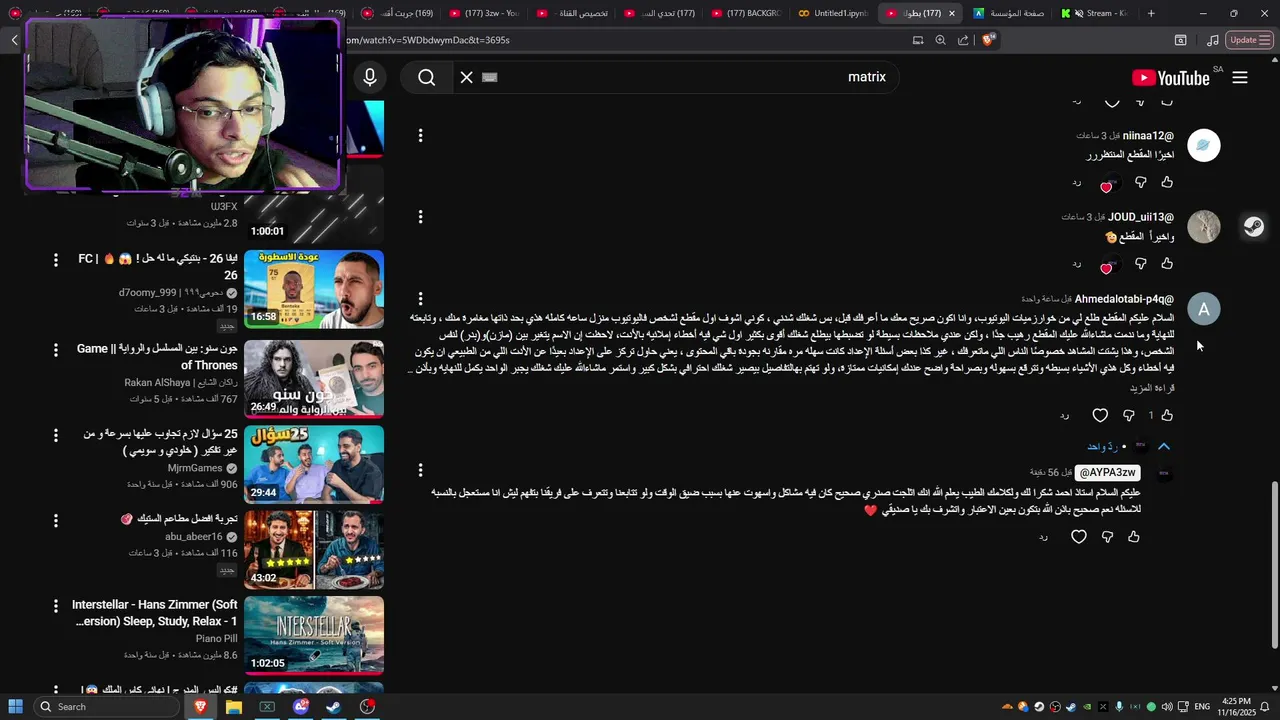Open options for the 25 سؤال video
This screenshot has width=1280, height=720.
pos(56,435)
